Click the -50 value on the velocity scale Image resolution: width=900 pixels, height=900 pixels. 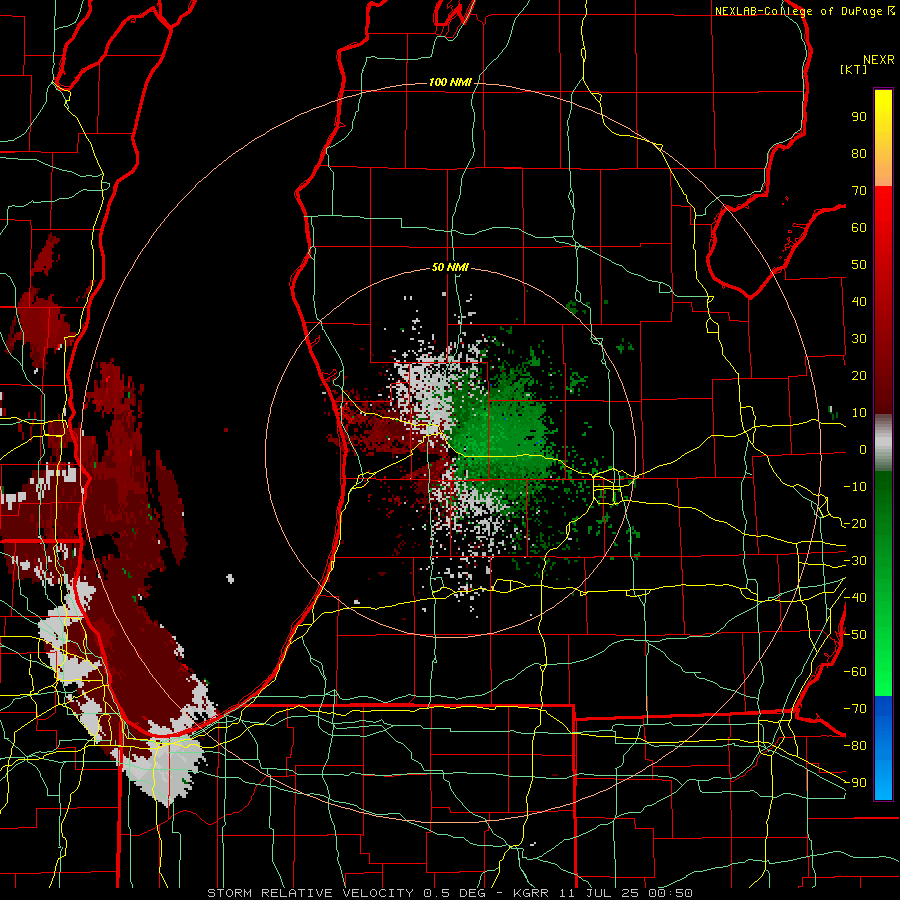click(x=855, y=635)
